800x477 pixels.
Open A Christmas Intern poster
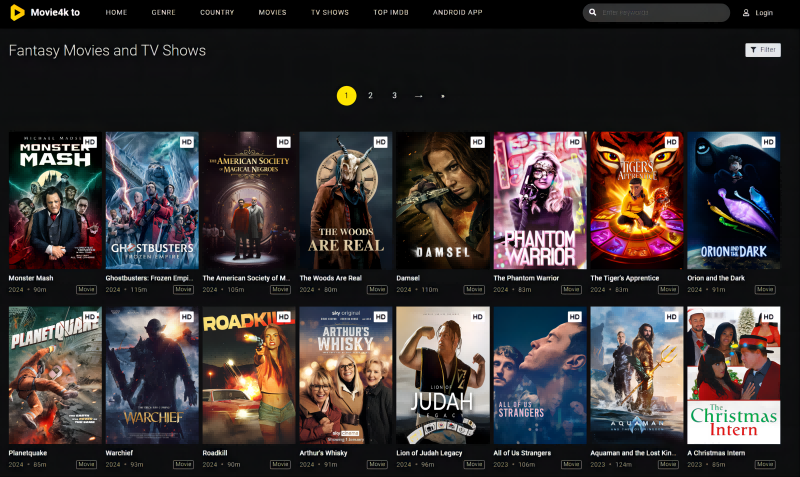tap(734, 375)
